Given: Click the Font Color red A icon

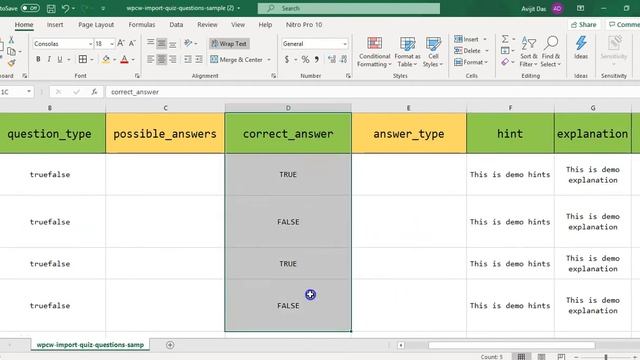Looking at the screenshot, I should tap(124, 60).
